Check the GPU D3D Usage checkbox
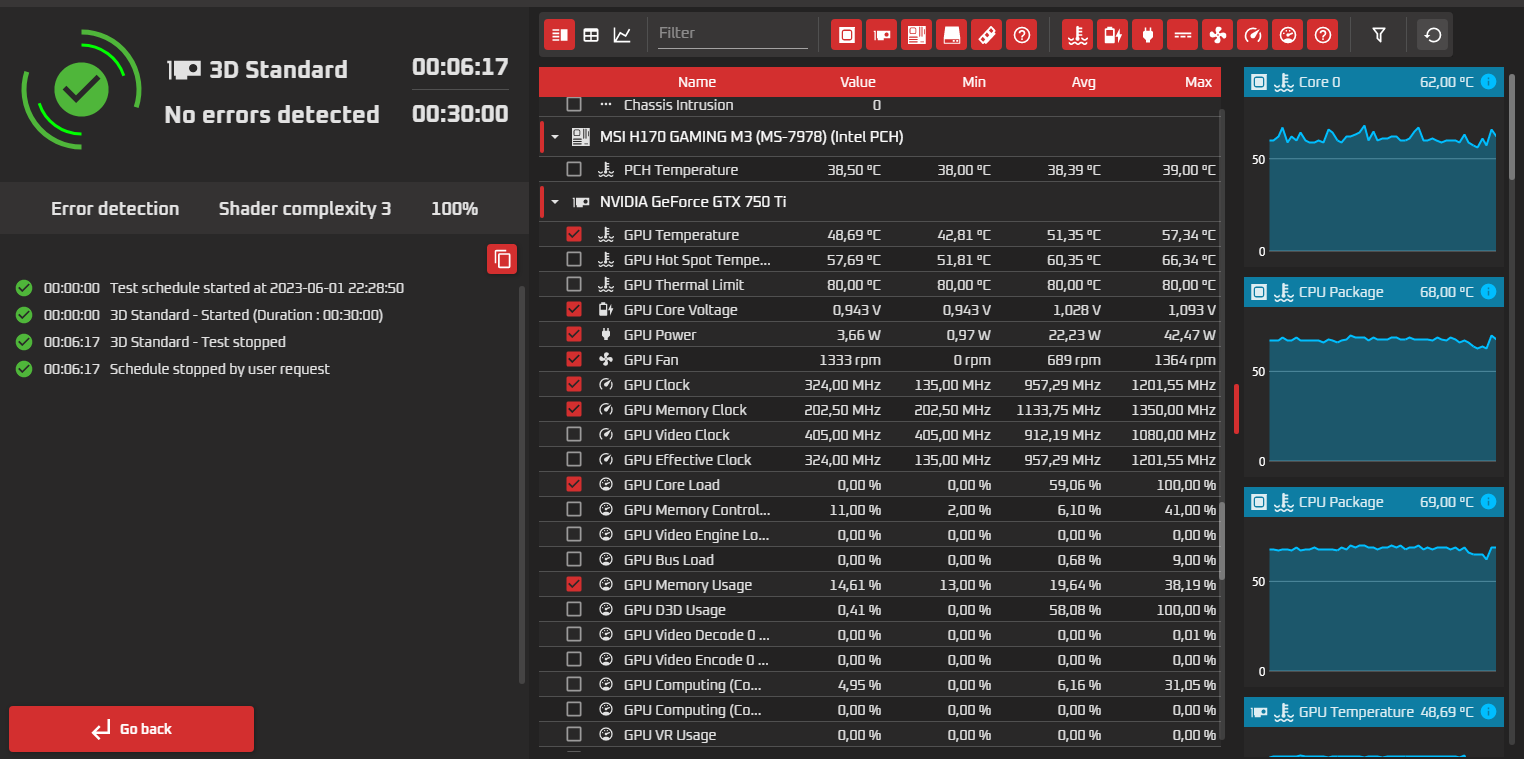The height and width of the screenshot is (759, 1524). (x=574, y=610)
